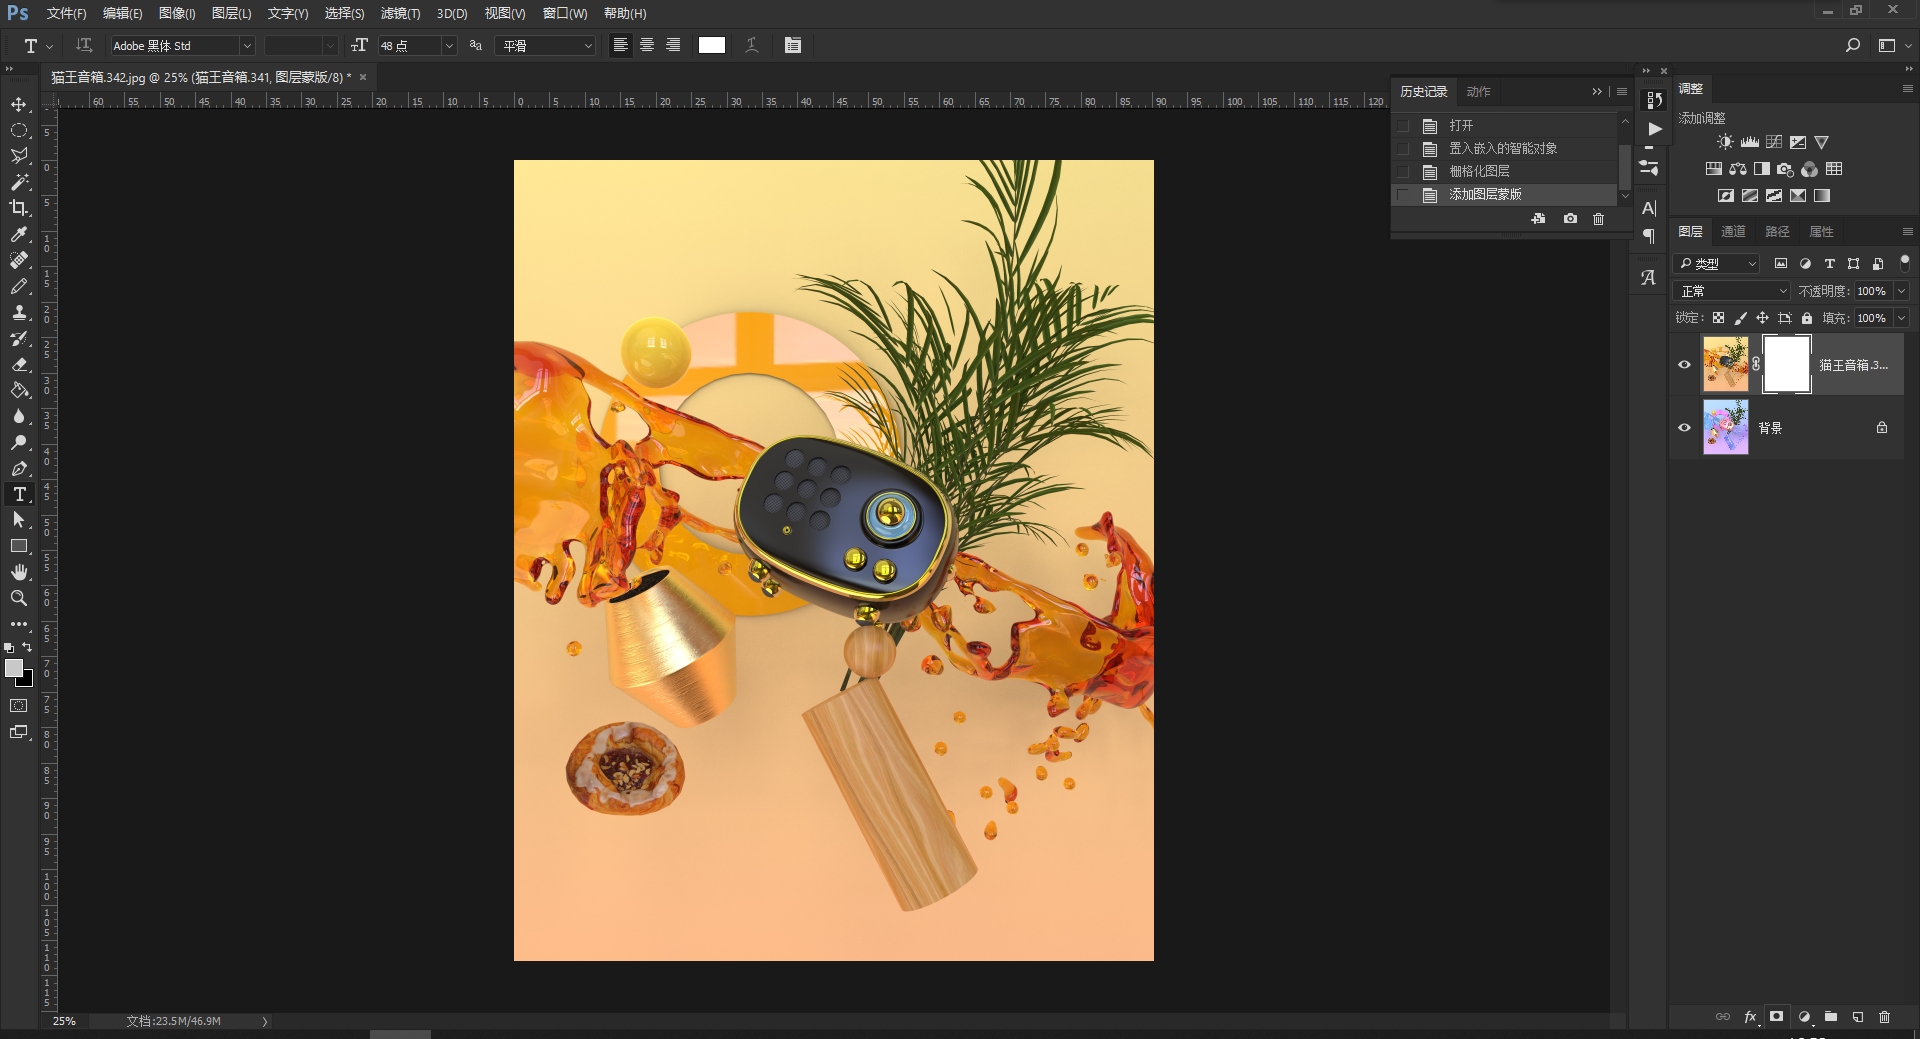The image size is (1920, 1039).
Task: Open the 滤镜 menu
Action: [x=401, y=14]
